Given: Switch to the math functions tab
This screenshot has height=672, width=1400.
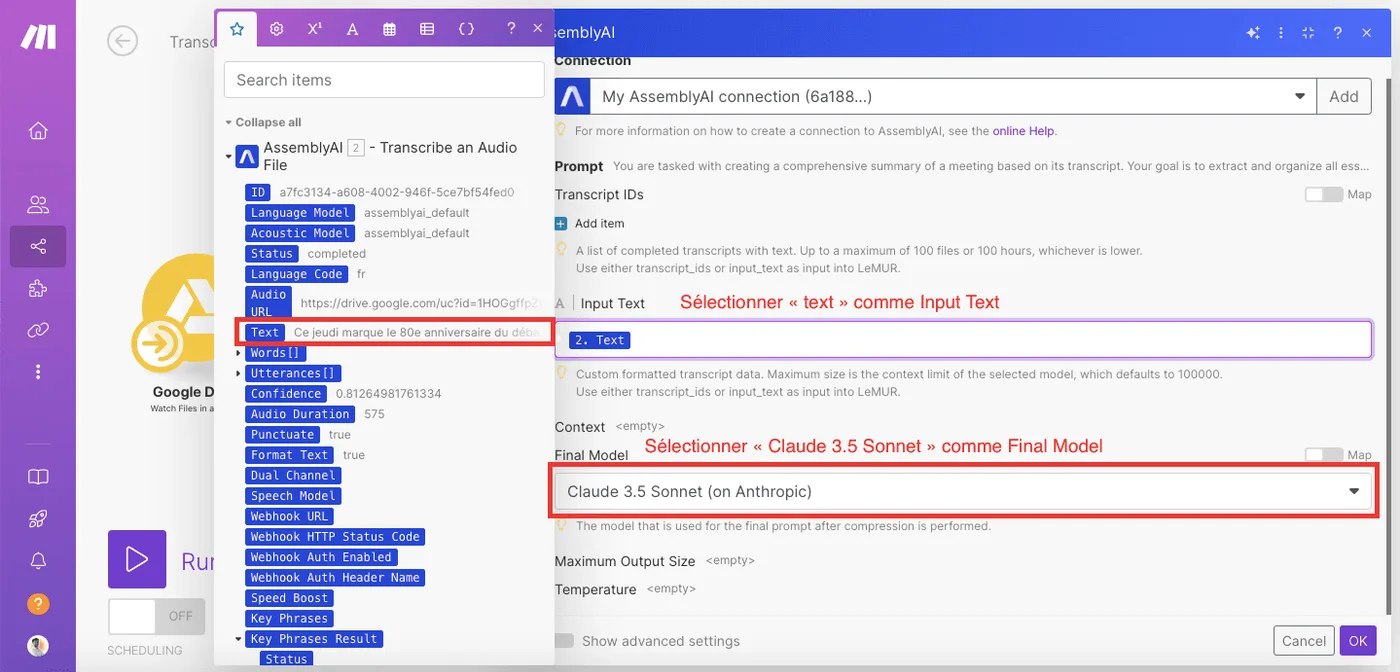Looking at the screenshot, I should pyautogui.click(x=314, y=29).
